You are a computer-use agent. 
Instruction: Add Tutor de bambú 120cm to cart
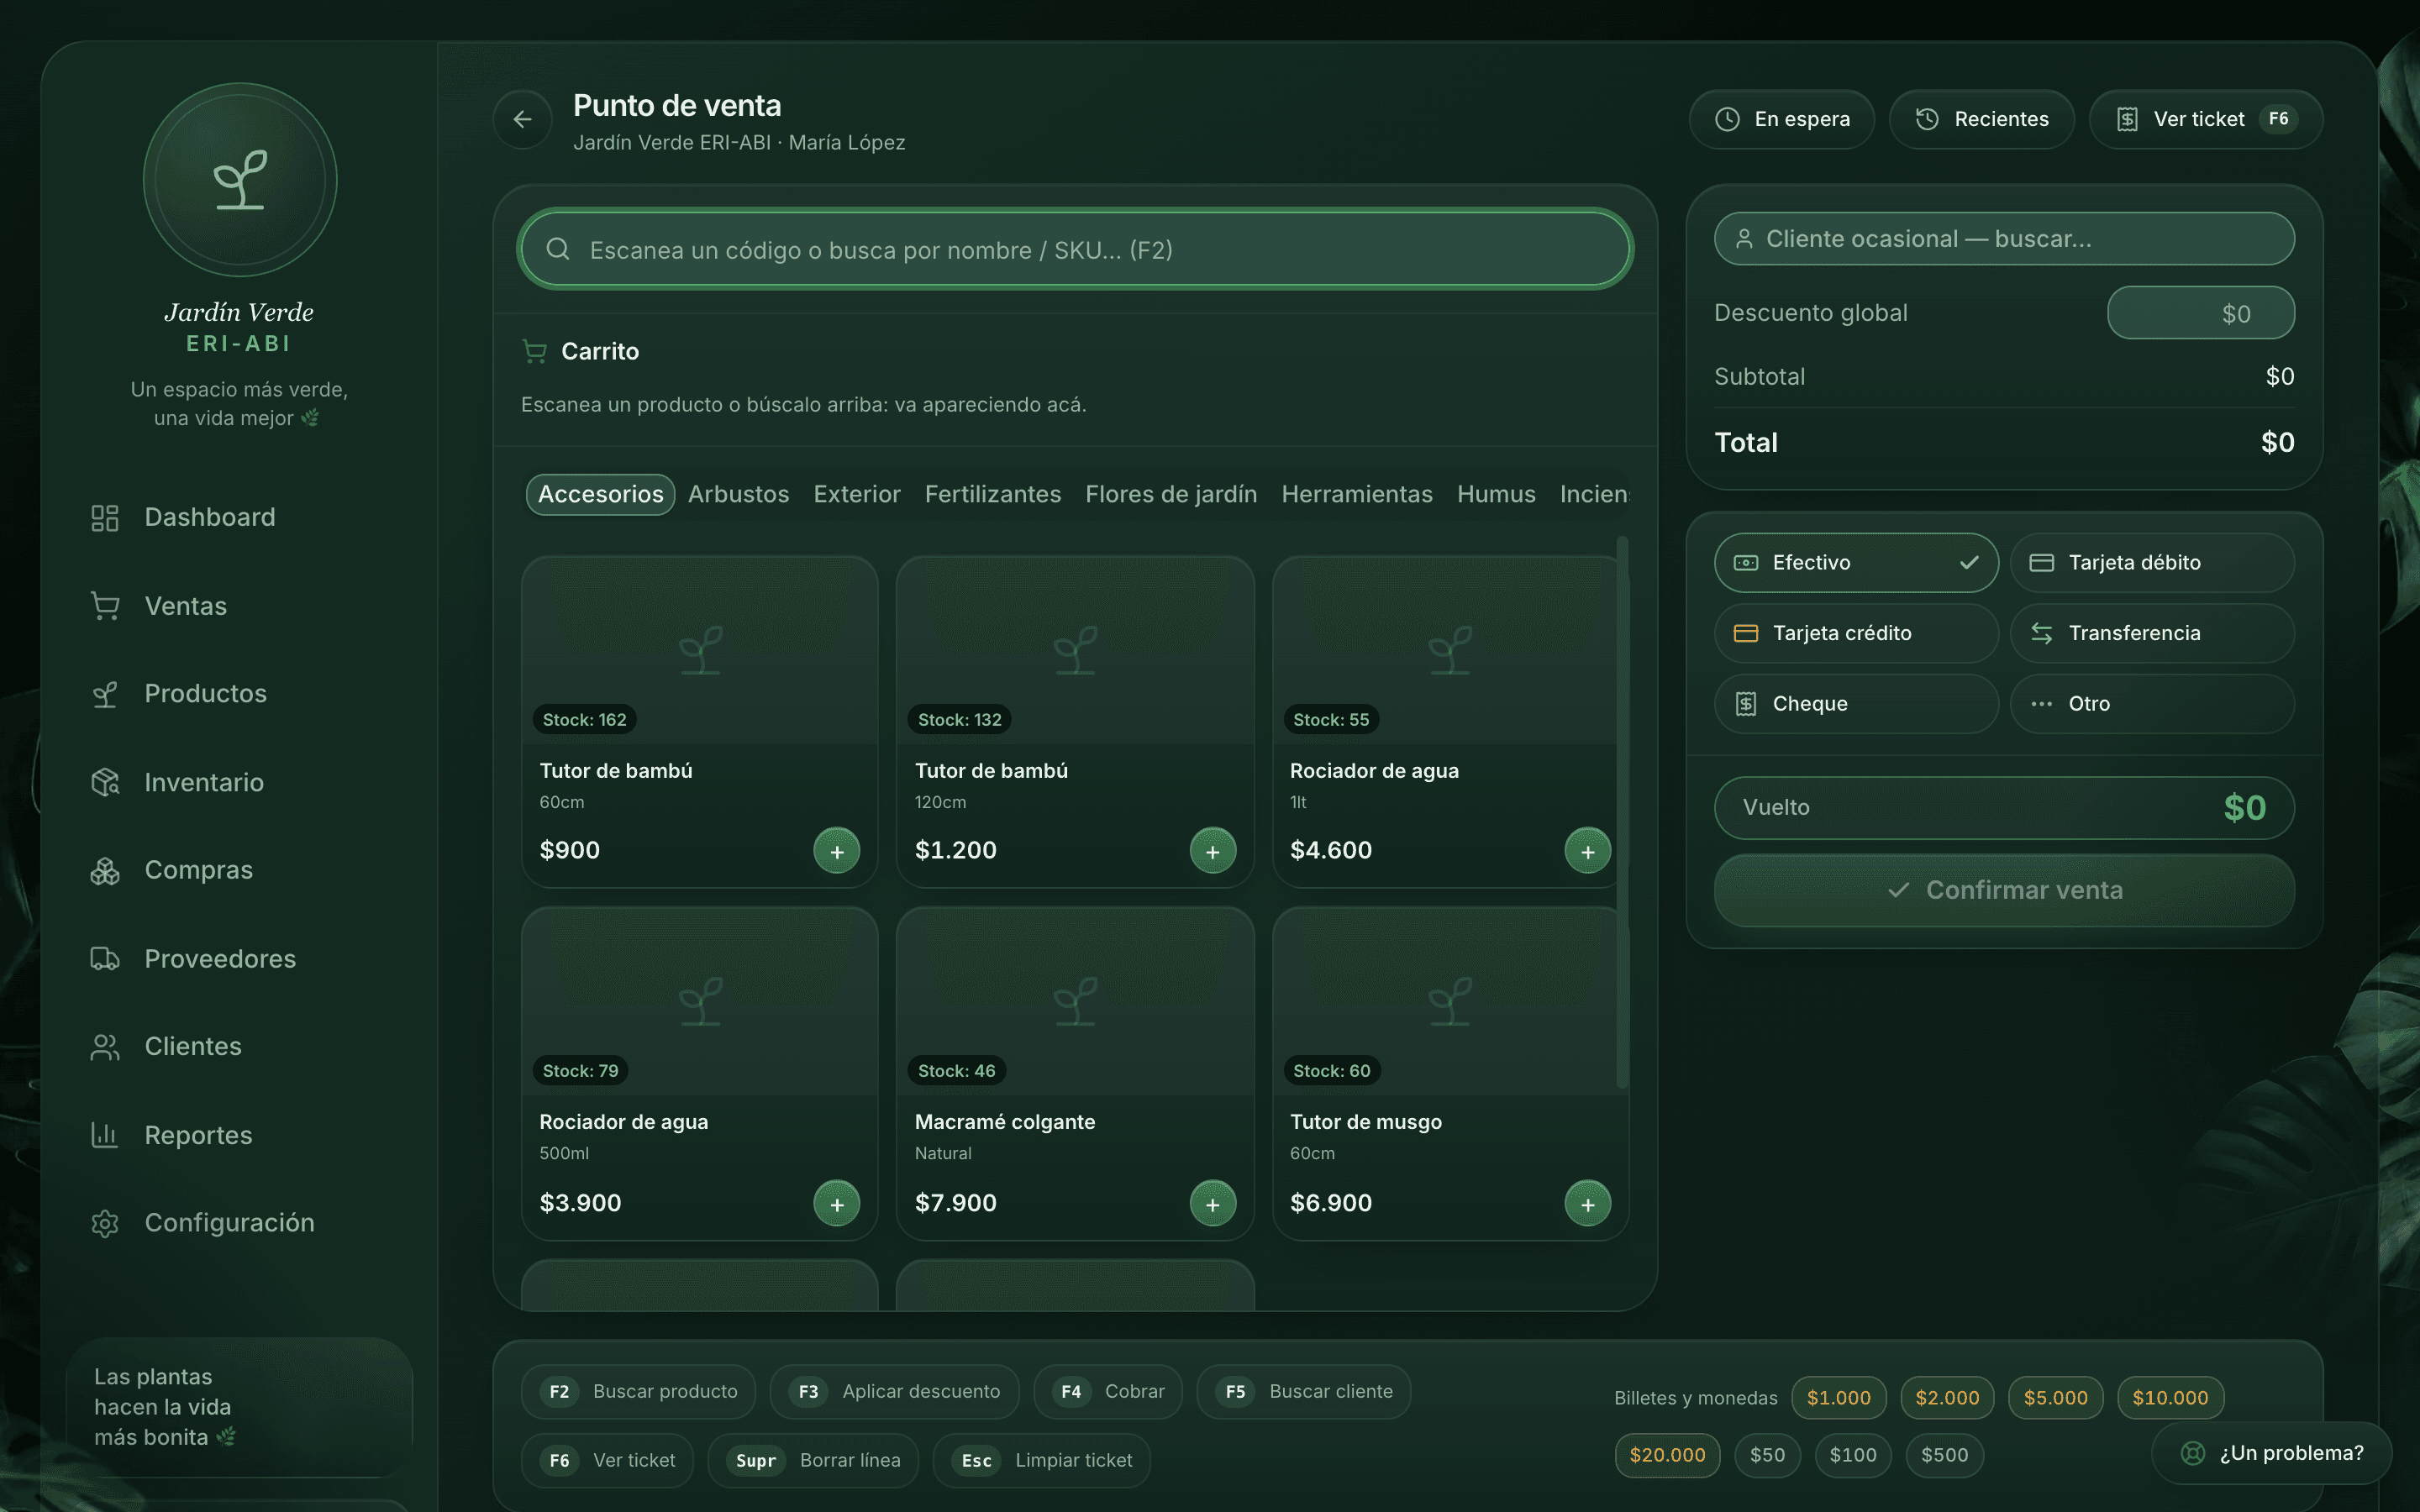(x=1212, y=851)
